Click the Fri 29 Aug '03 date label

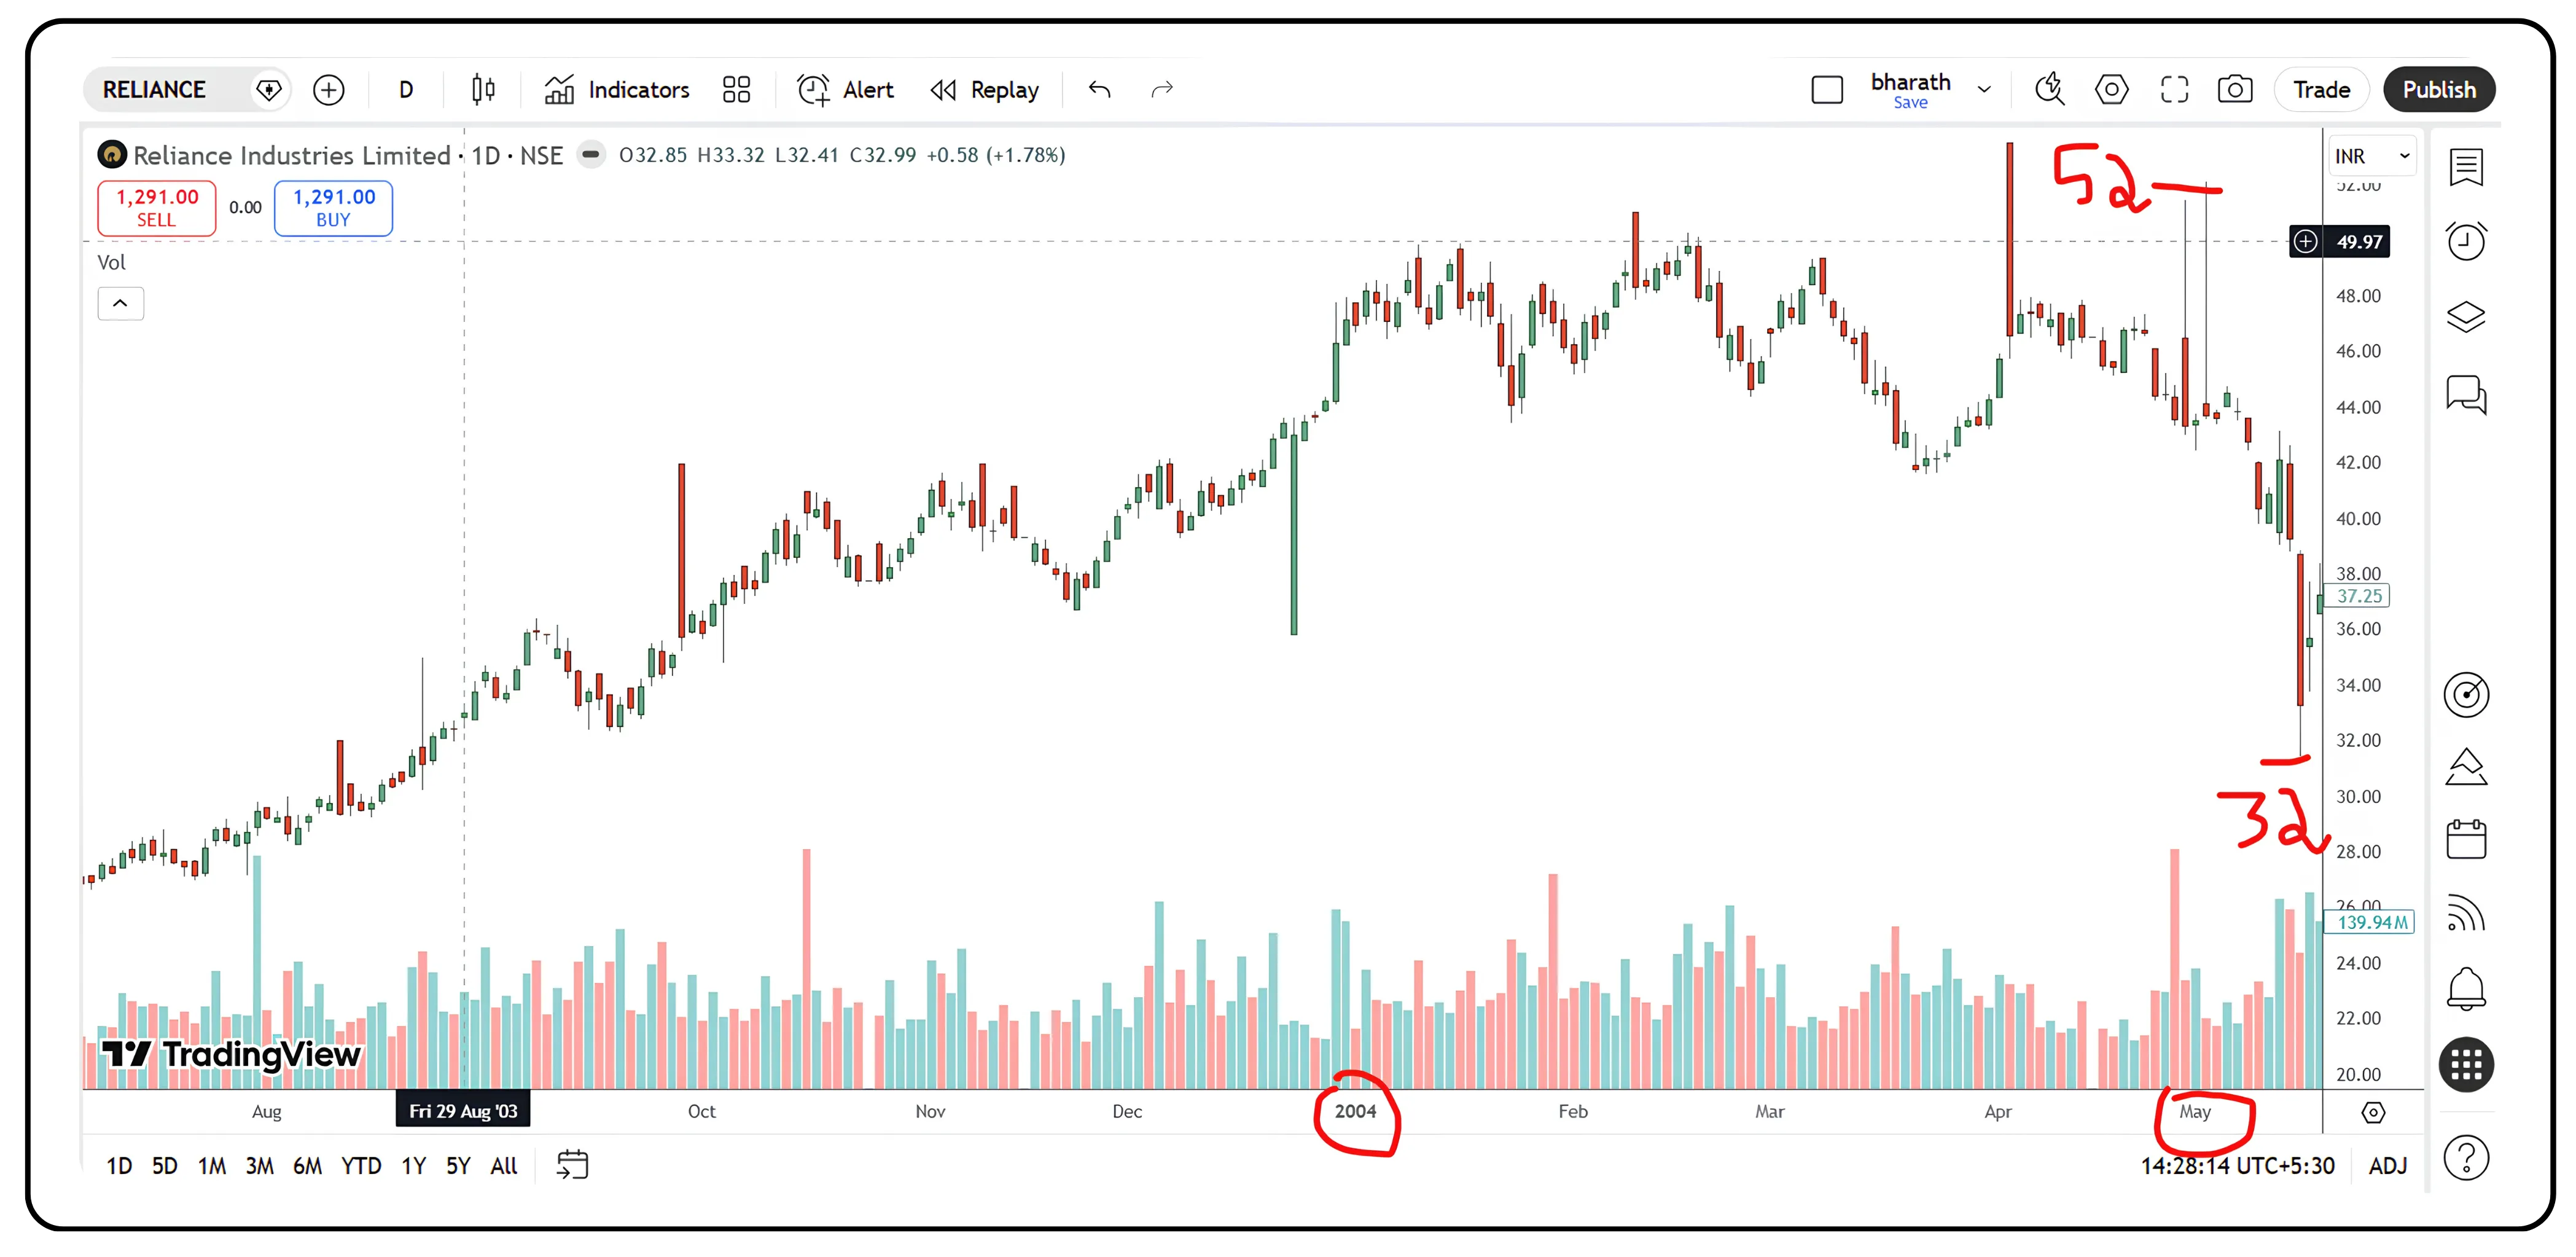463,1112
